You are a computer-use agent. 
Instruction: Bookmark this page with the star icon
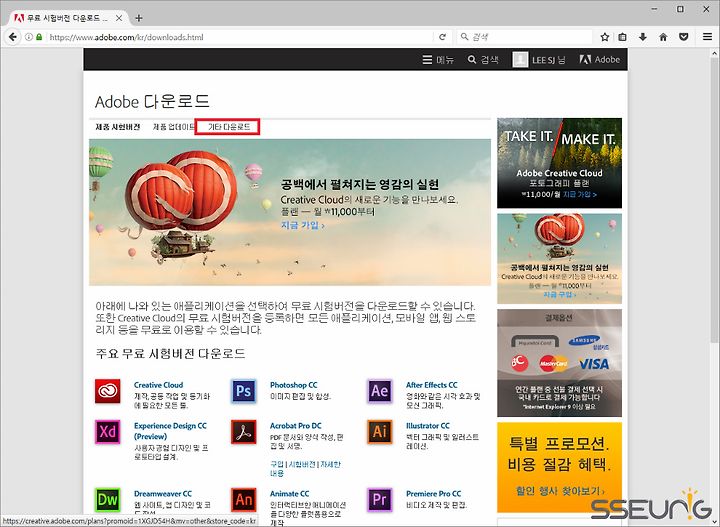click(605, 37)
